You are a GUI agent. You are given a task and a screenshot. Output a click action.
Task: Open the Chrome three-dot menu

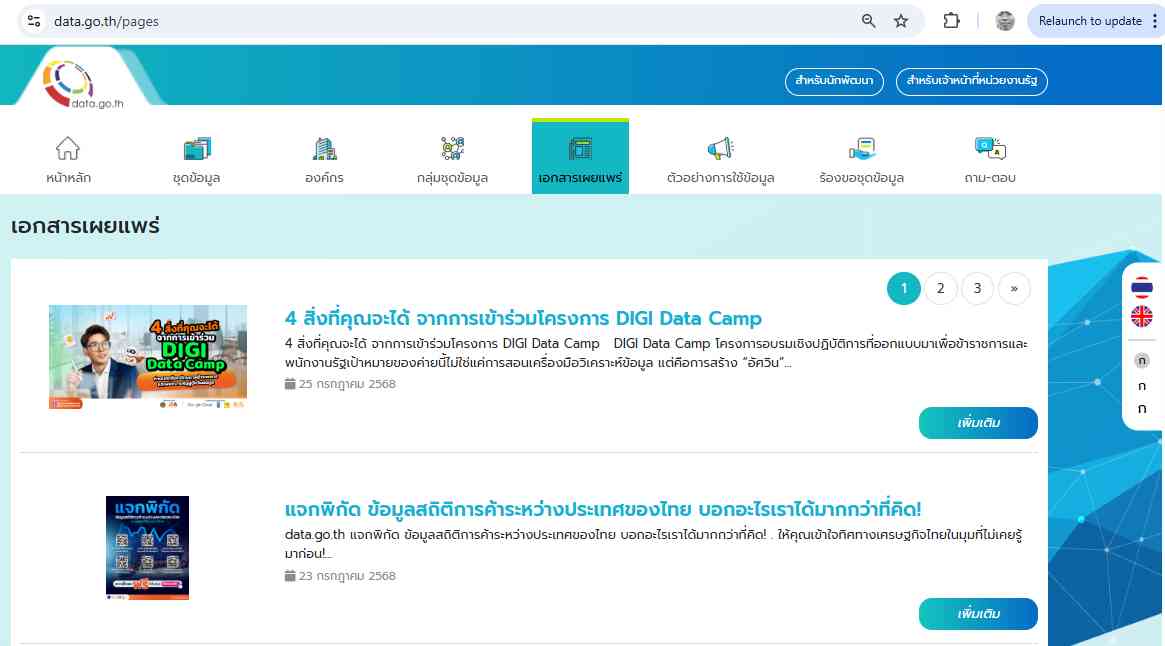click(1155, 21)
